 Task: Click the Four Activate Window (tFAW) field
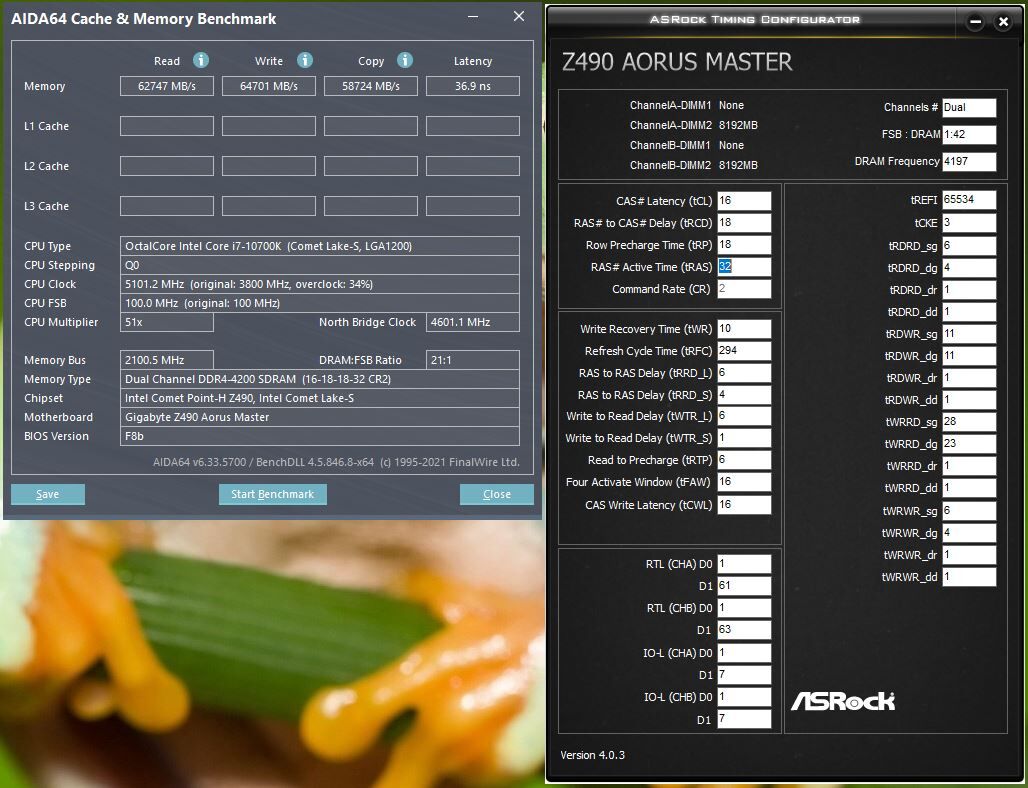click(744, 482)
